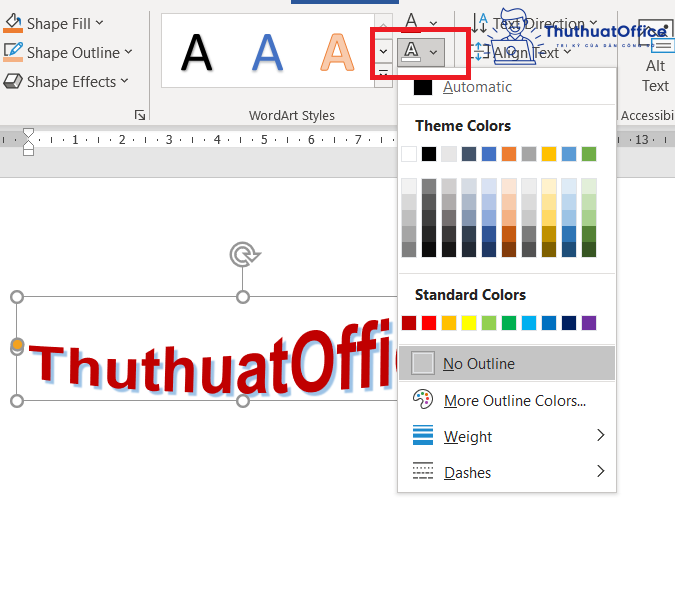This screenshot has height=595, width=675.
Task: Pick the yellow standard color
Action: pos(469,323)
